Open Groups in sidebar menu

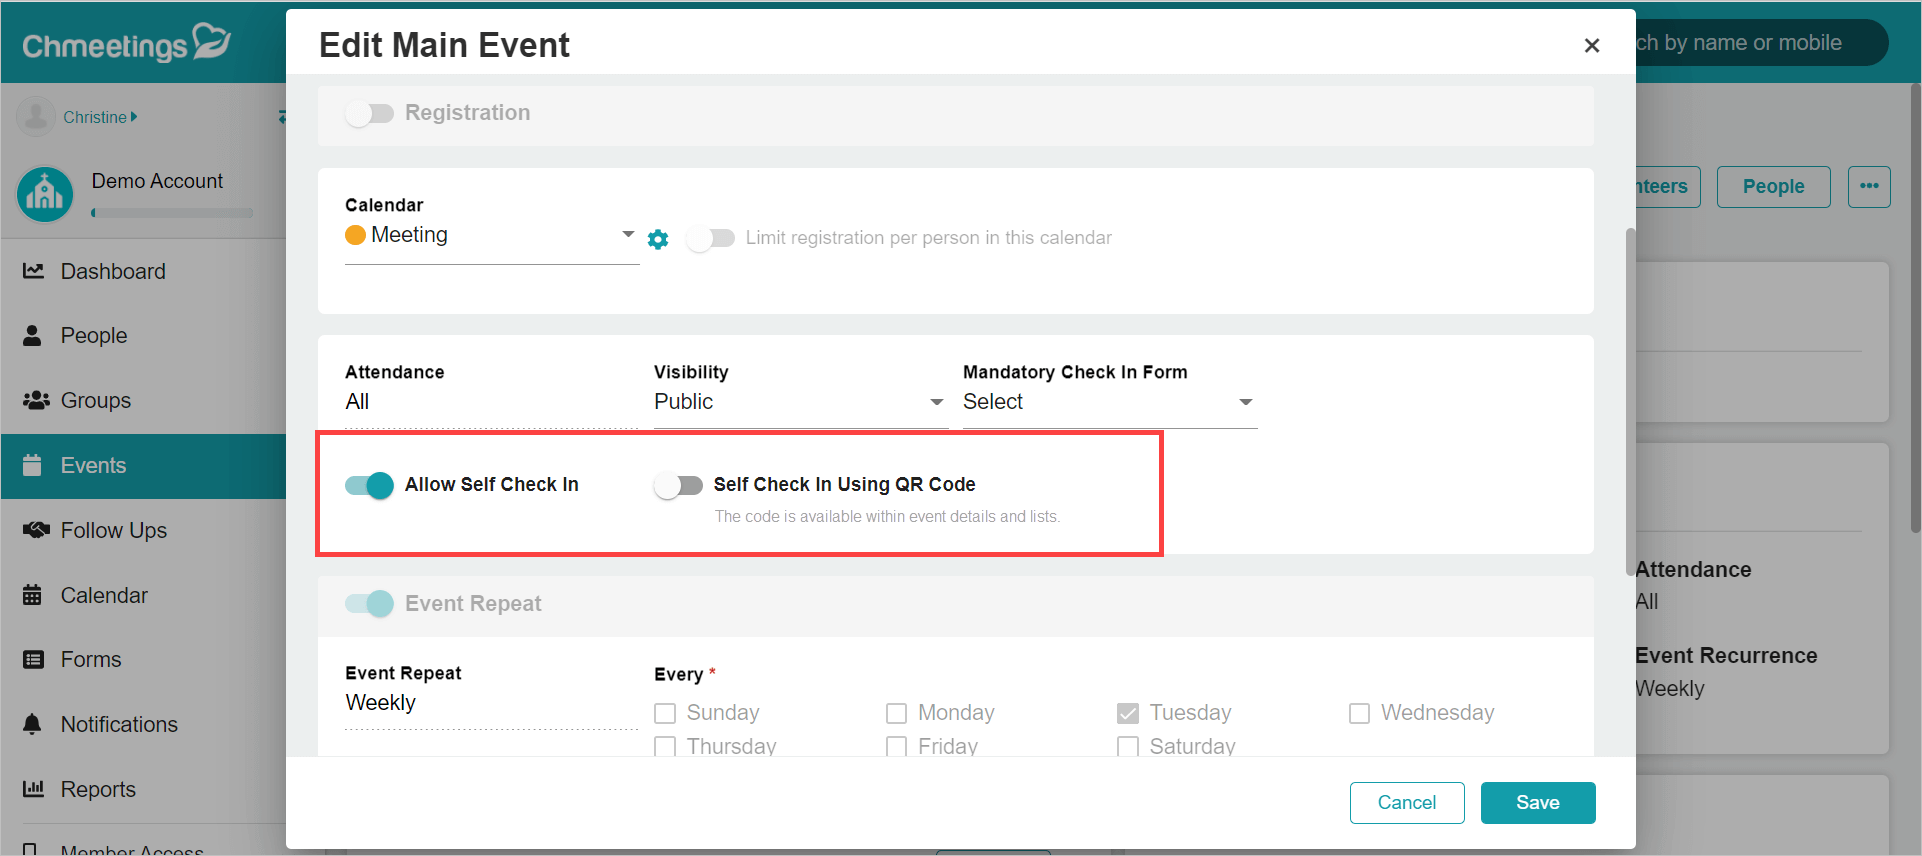pos(144,400)
